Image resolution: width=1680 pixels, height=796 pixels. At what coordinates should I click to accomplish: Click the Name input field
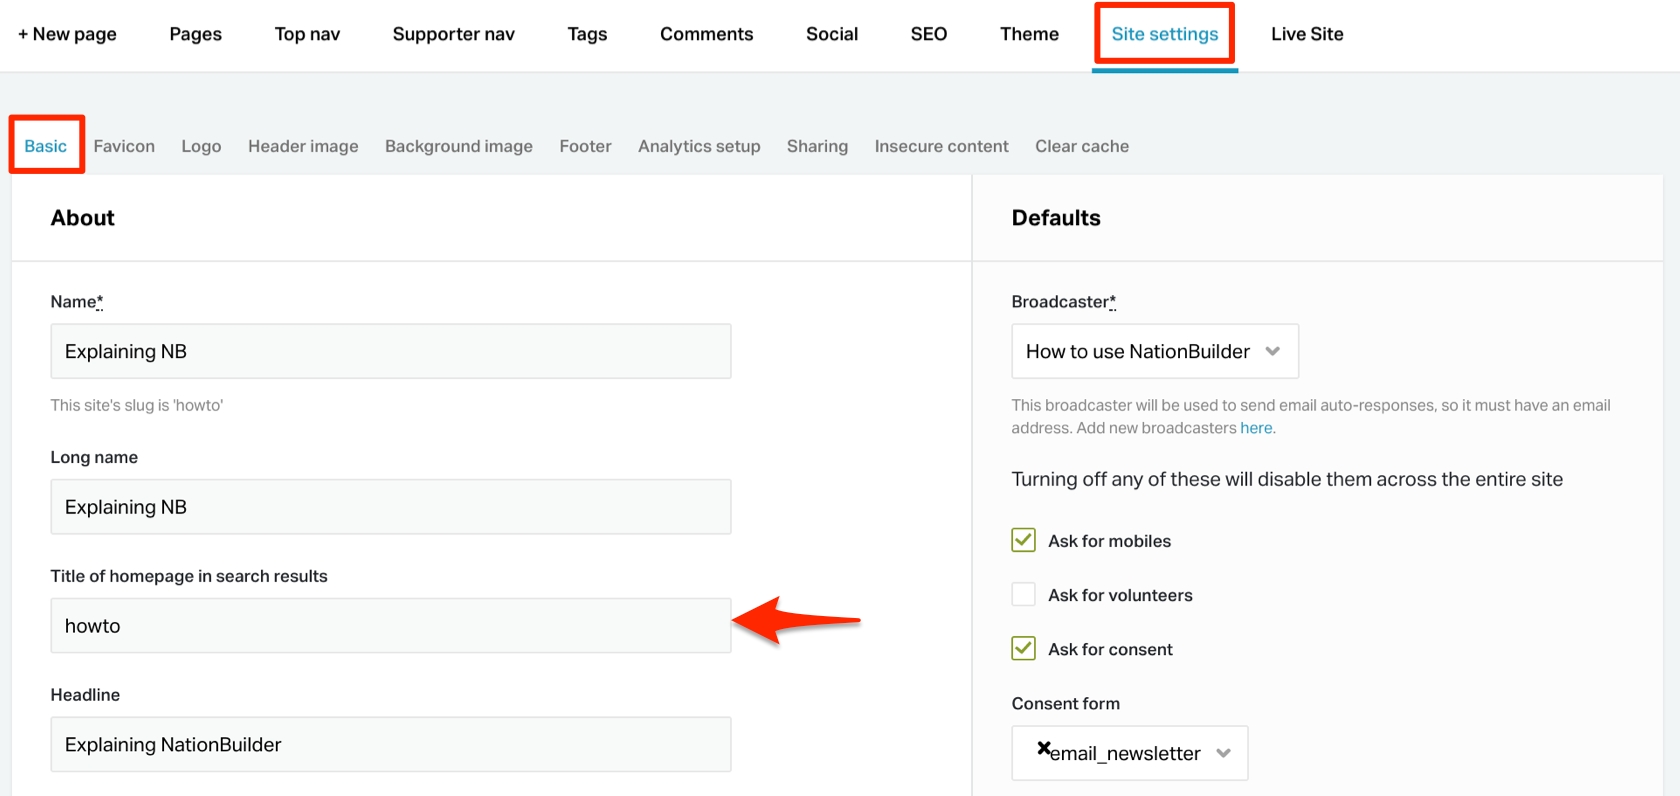(390, 351)
